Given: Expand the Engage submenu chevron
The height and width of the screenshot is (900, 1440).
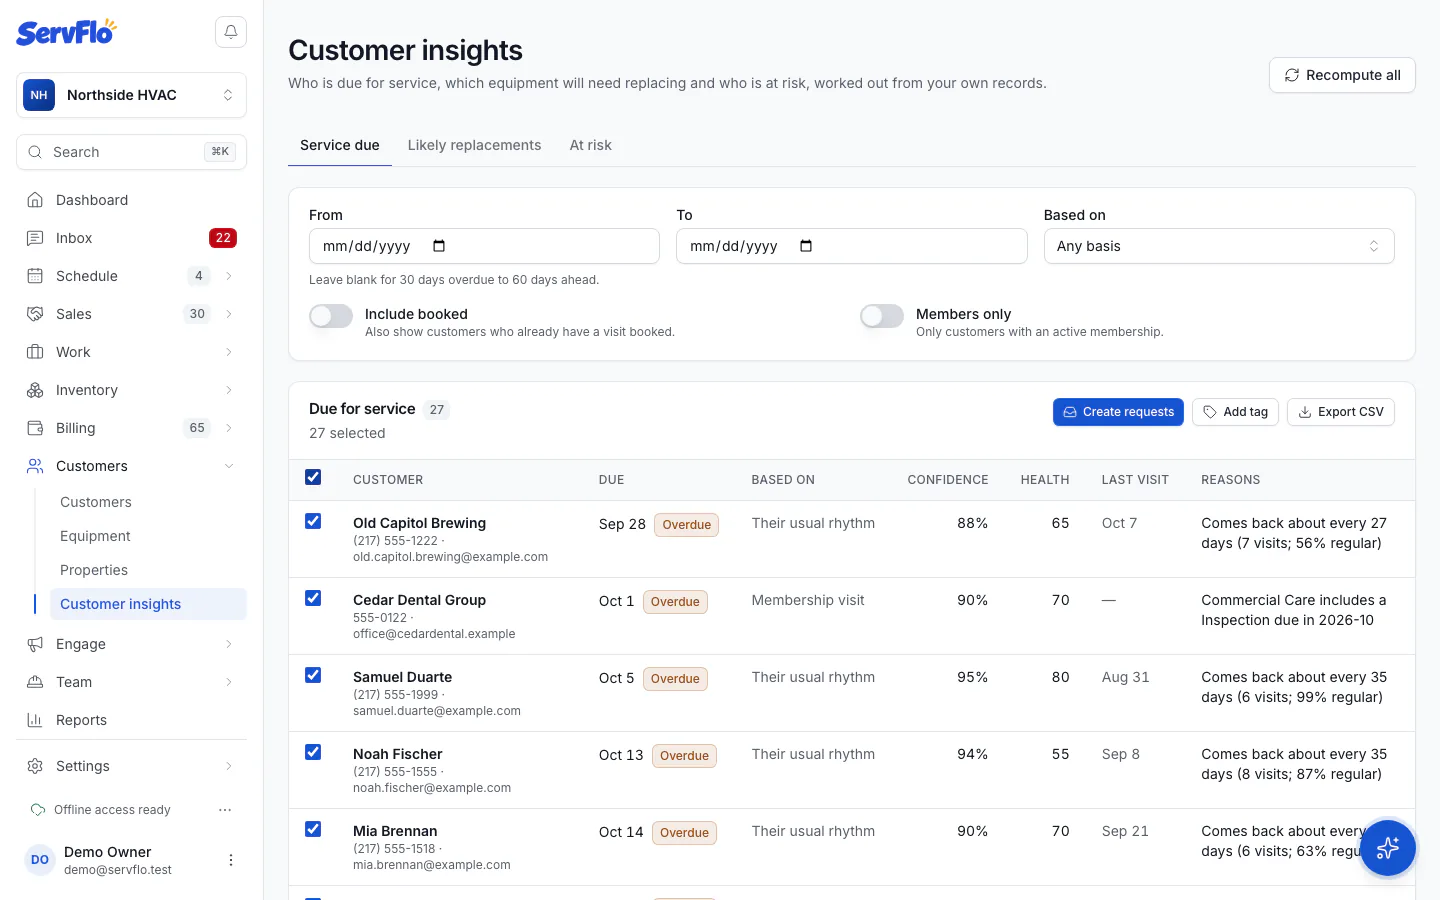Looking at the screenshot, I should (229, 644).
